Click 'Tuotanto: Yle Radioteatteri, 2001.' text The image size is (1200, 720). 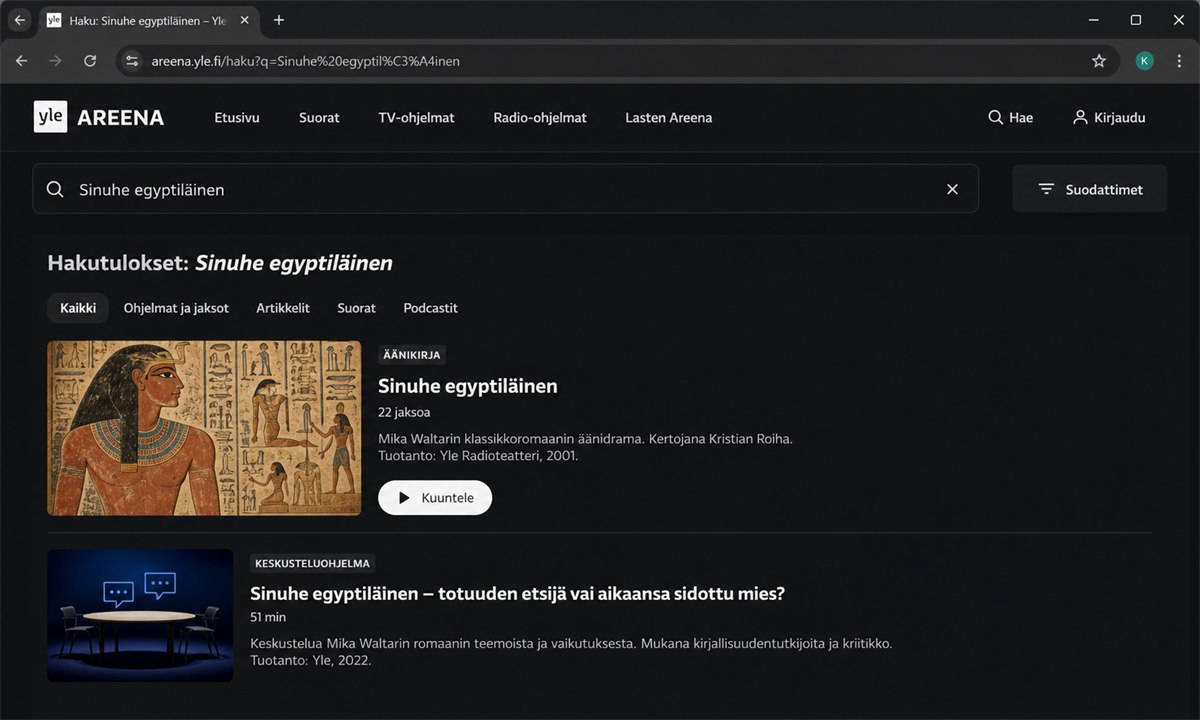478,456
